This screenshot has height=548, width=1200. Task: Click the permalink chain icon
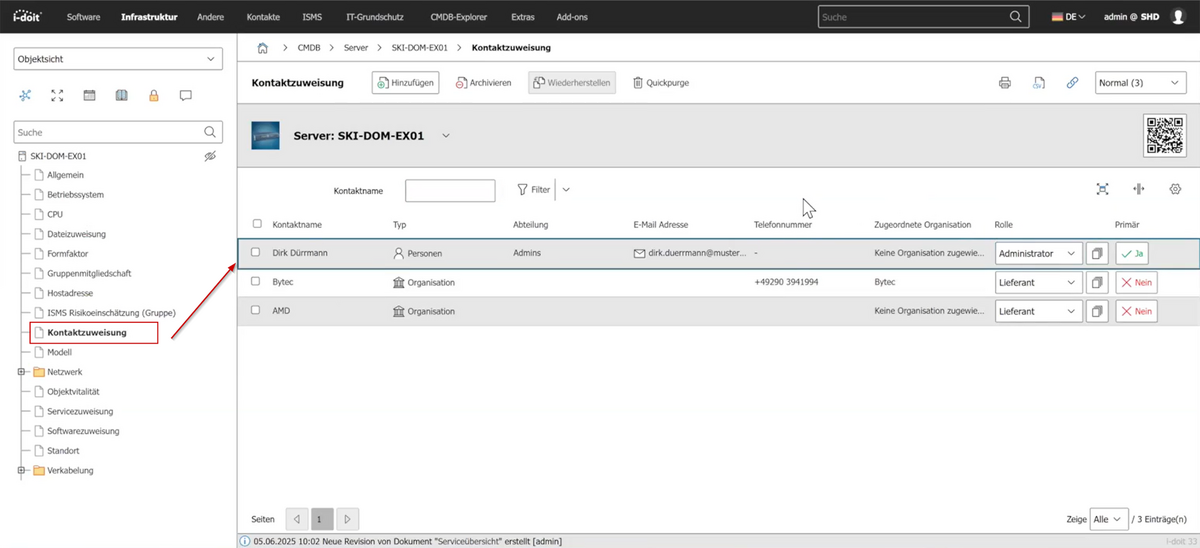point(1072,83)
